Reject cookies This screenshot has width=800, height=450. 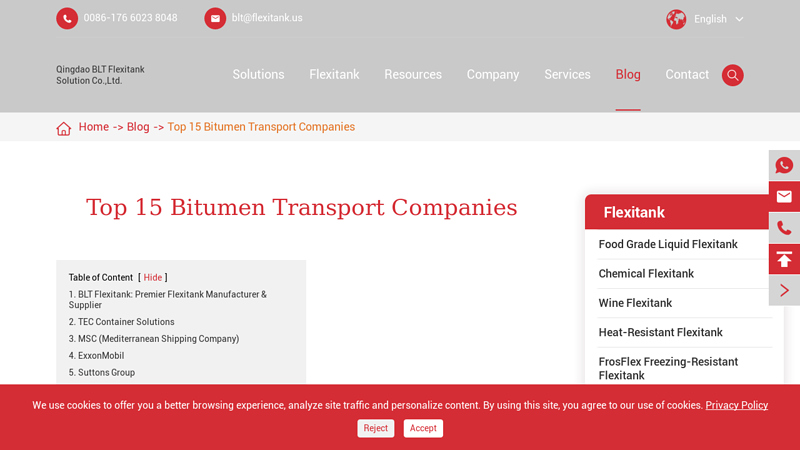click(x=376, y=428)
